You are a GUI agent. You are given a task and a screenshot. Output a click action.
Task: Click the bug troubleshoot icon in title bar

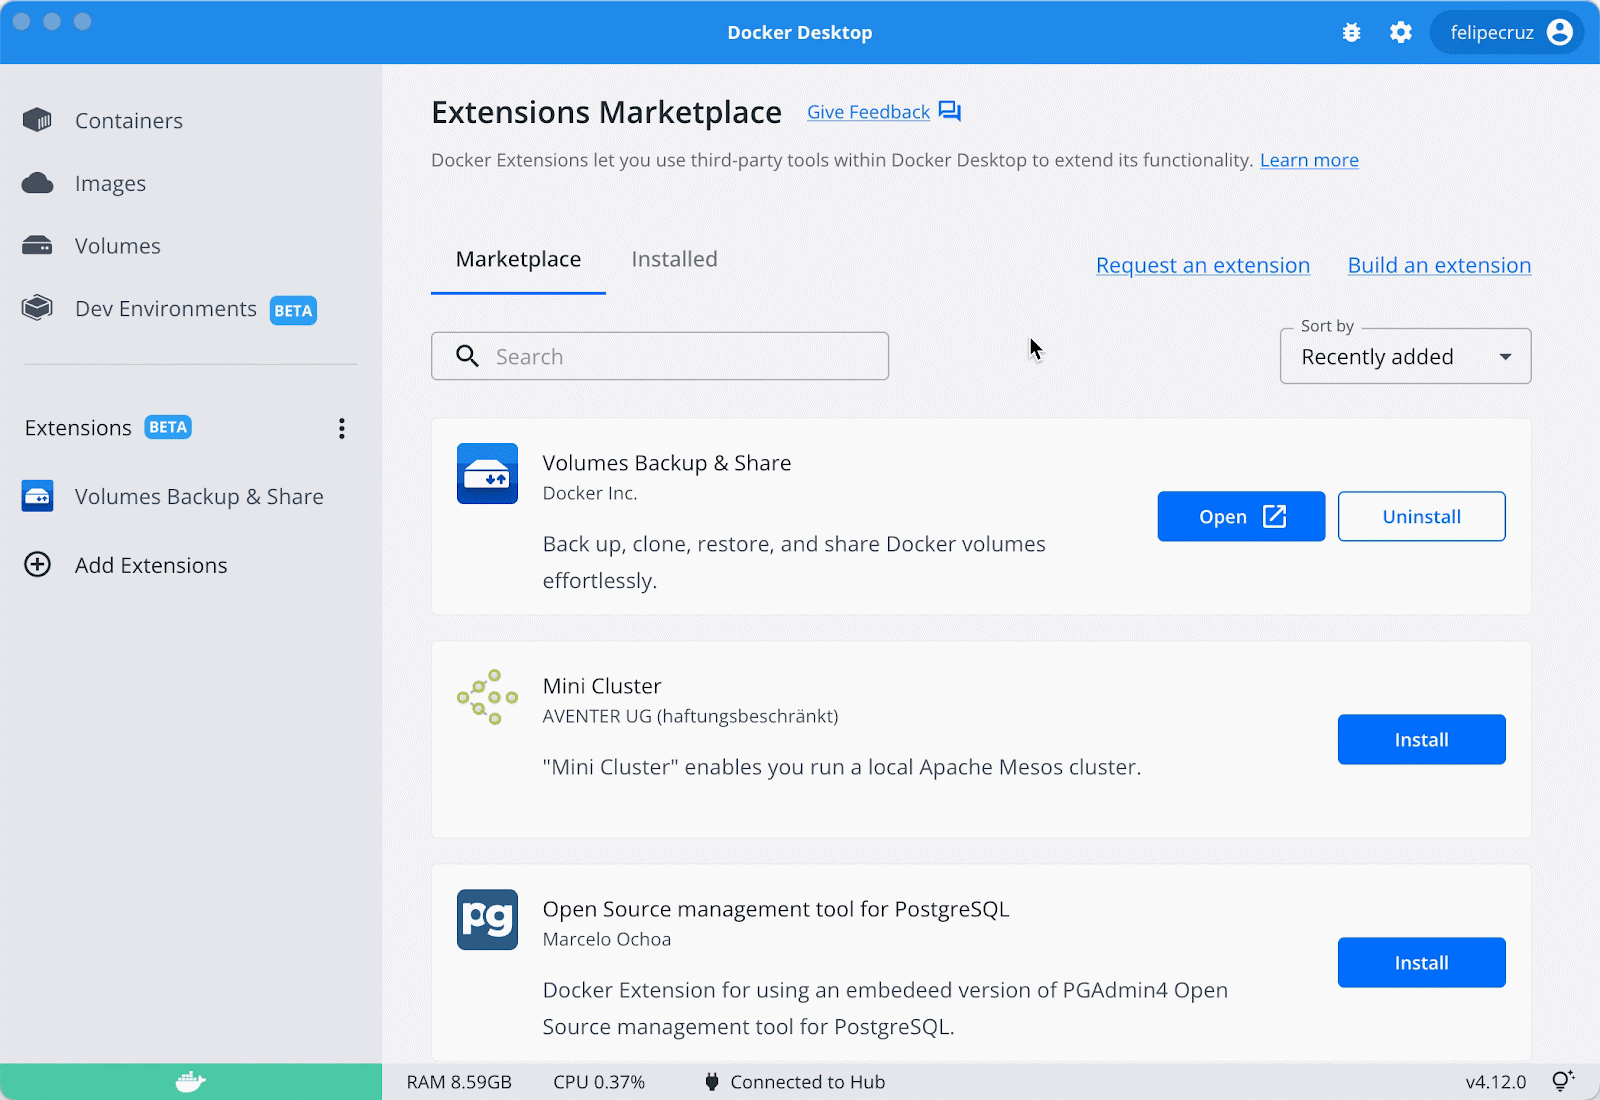1351,33
